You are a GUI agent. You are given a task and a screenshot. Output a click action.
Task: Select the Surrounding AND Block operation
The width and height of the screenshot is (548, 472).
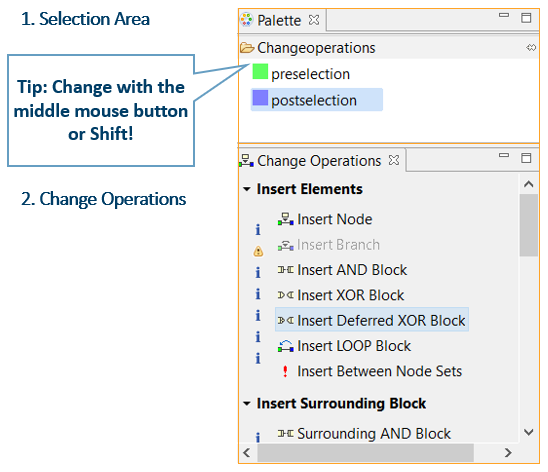(x=374, y=434)
